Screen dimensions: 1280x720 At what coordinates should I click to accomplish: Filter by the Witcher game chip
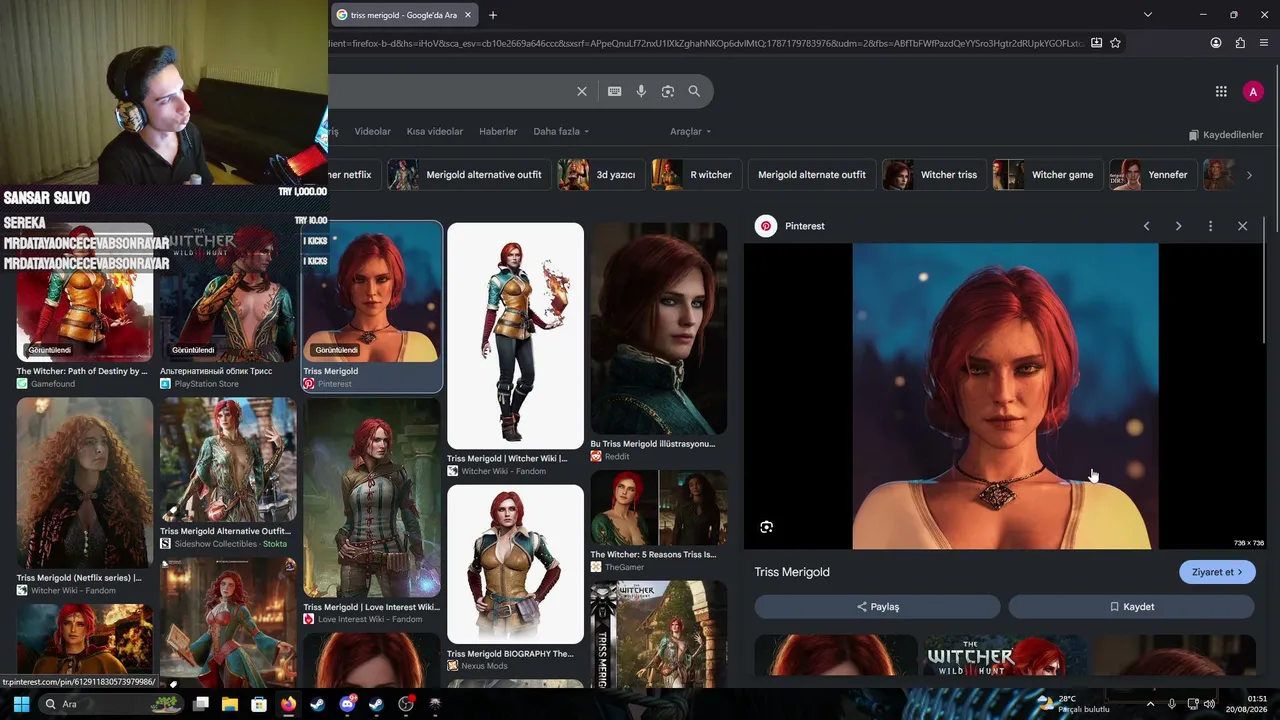1047,175
